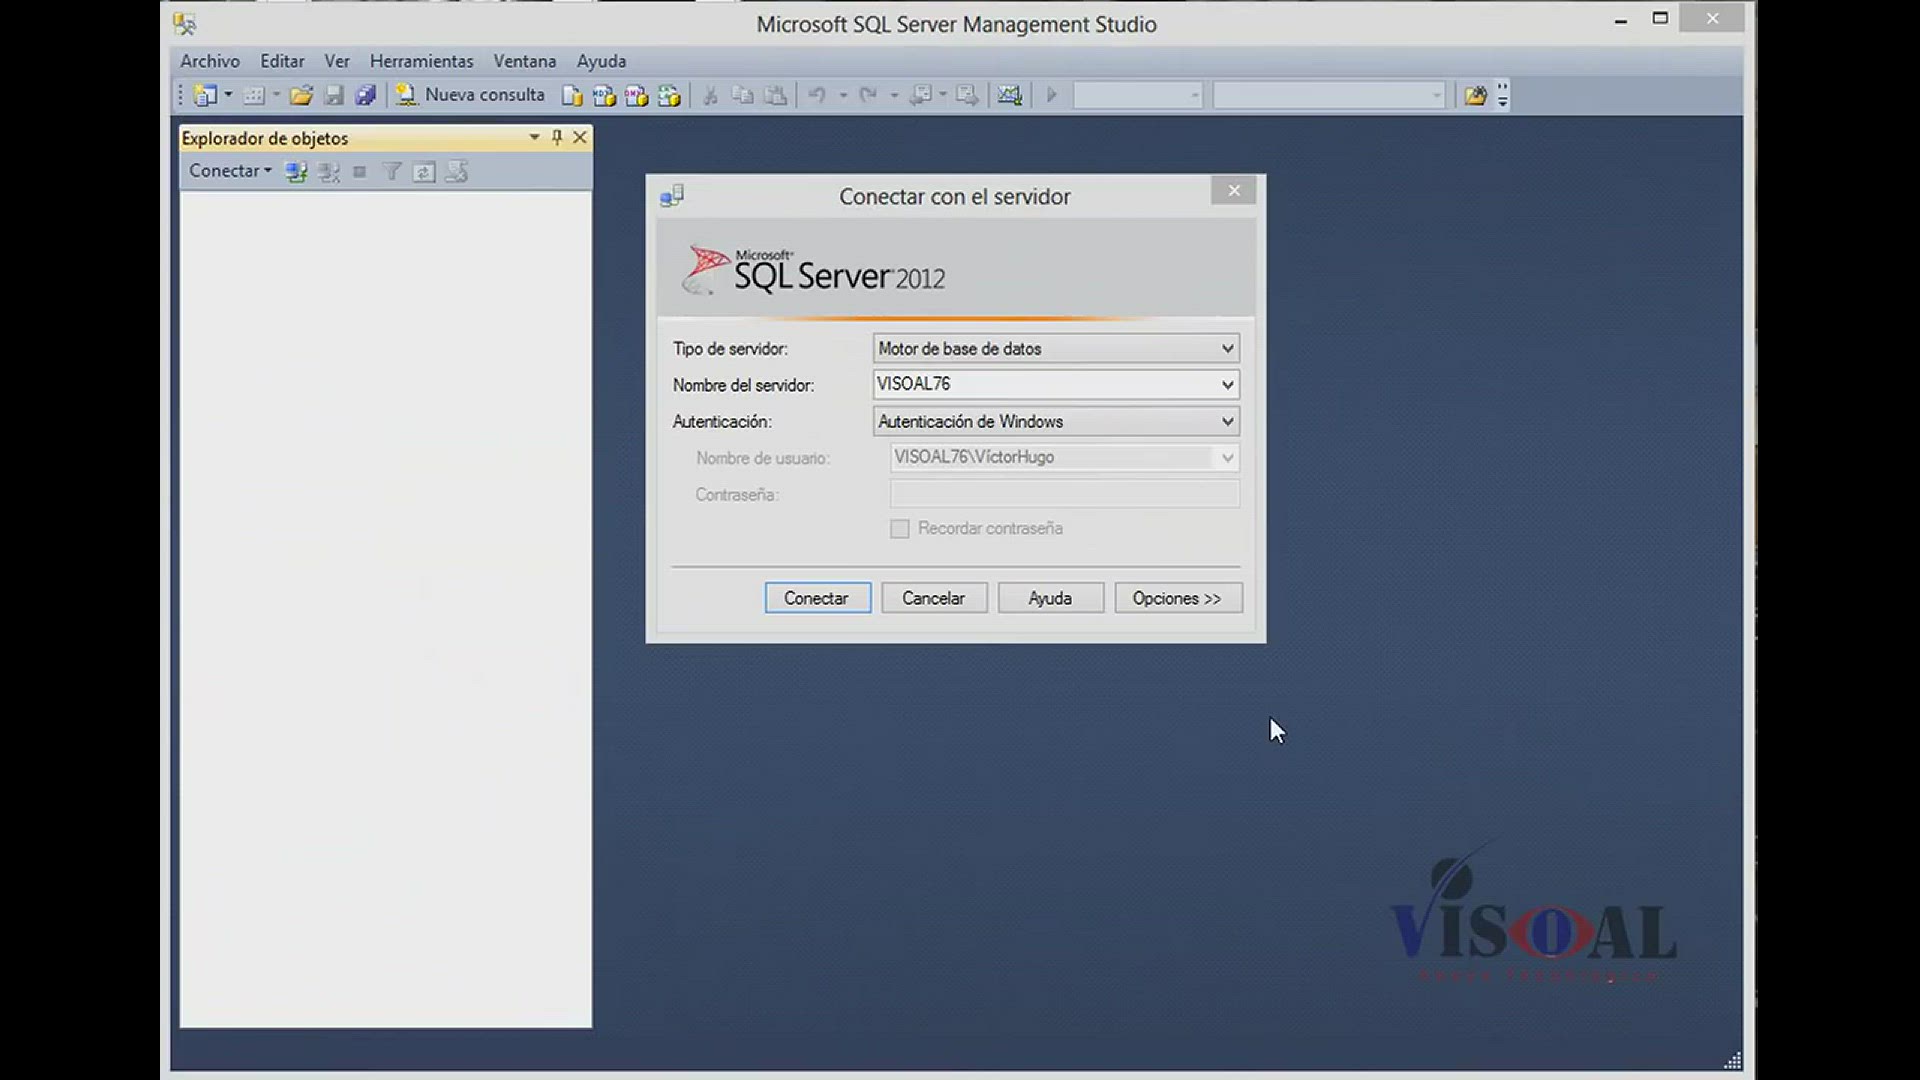This screenshot has width=1920, height=1080.
Task: Click the Activity Monitor icon
Action: point(1010,95)
